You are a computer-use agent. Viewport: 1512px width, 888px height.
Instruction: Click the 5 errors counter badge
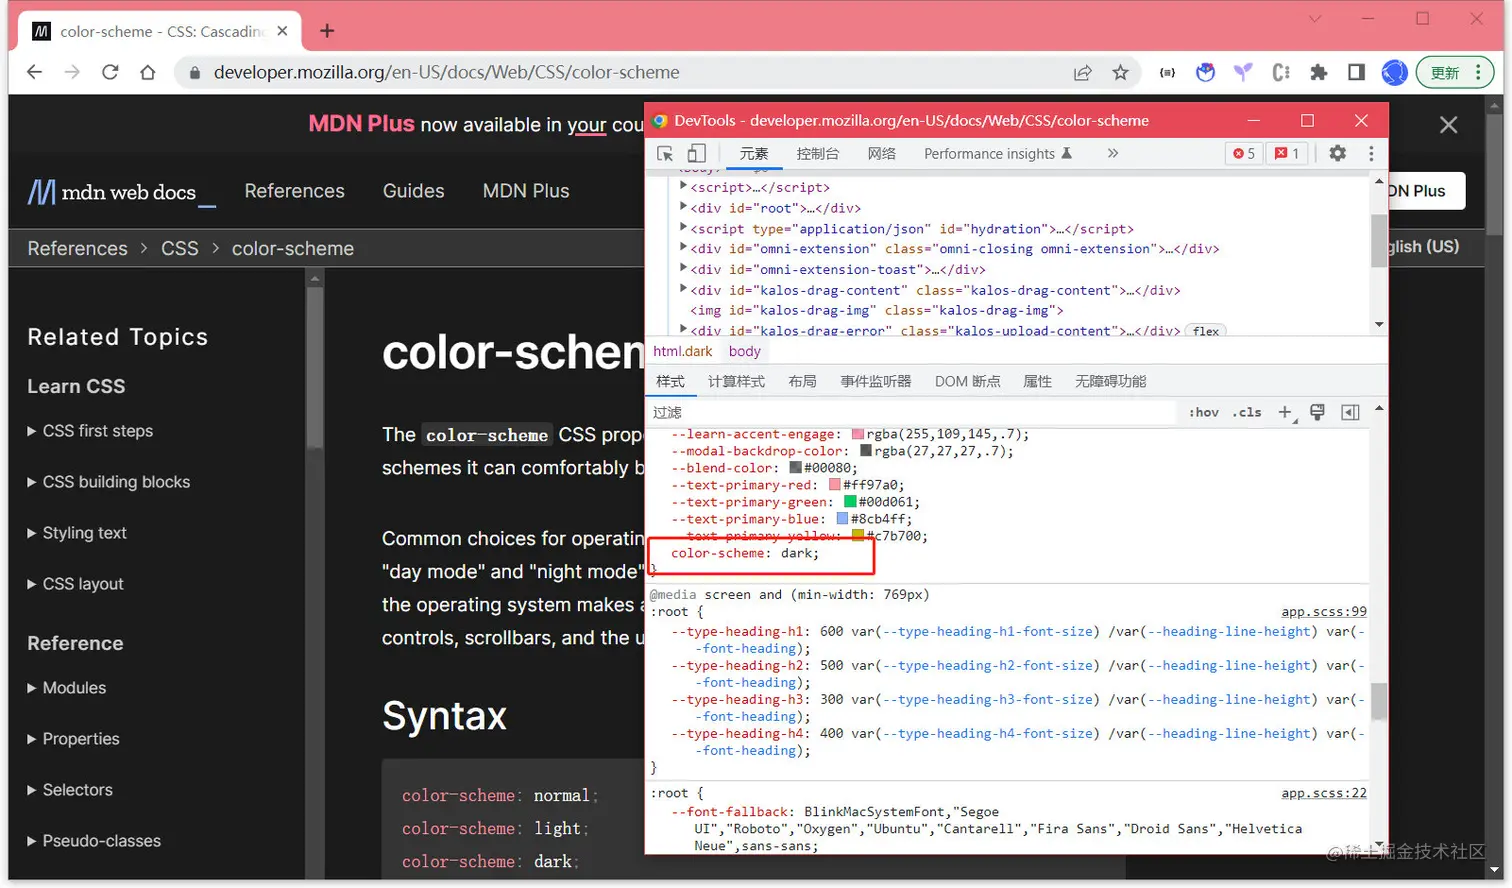1244,153
